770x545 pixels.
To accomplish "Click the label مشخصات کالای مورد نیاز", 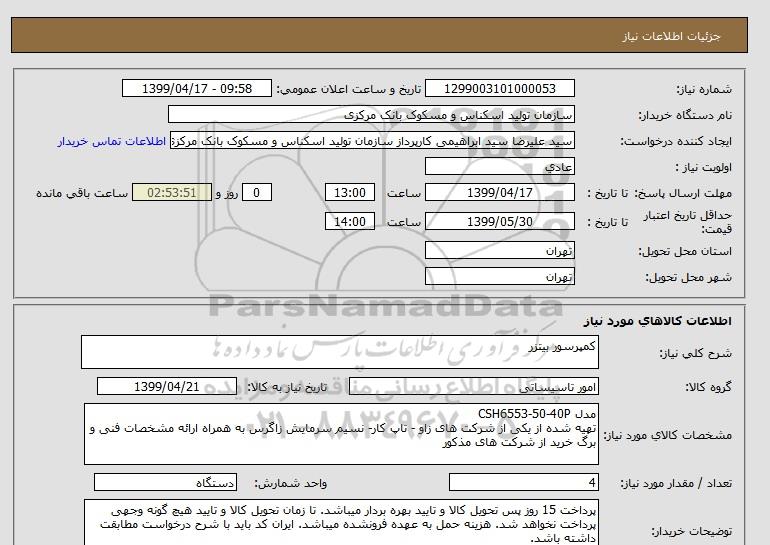I will coord(667,435).
